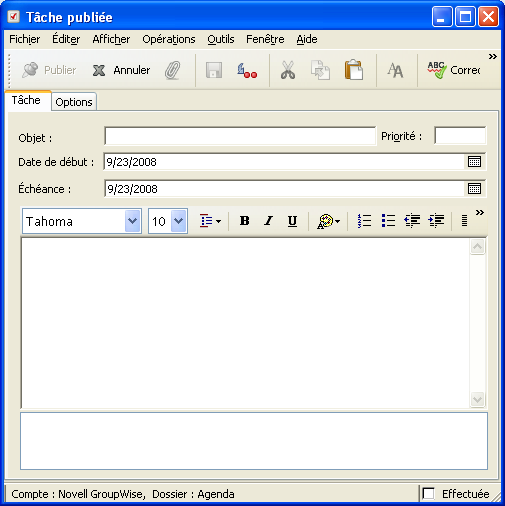Click scrollbar down arrow in message body
Screen dimensions: 505x506
point(477,399)
